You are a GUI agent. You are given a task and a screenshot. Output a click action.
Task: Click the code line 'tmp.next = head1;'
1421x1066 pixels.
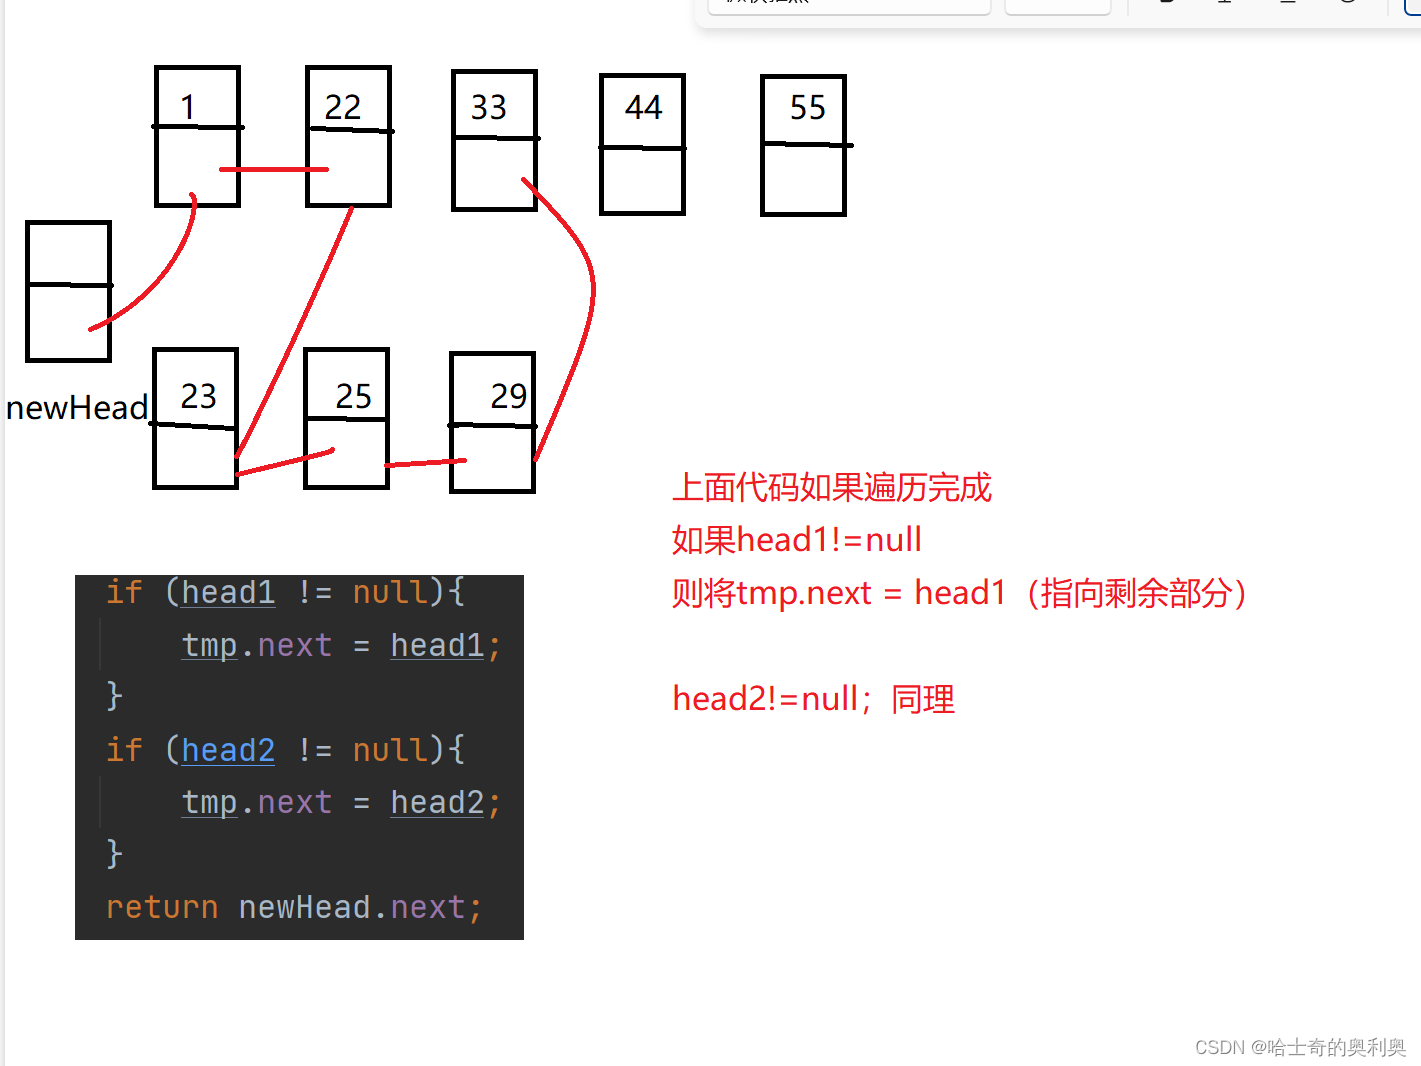coord(341,645)
